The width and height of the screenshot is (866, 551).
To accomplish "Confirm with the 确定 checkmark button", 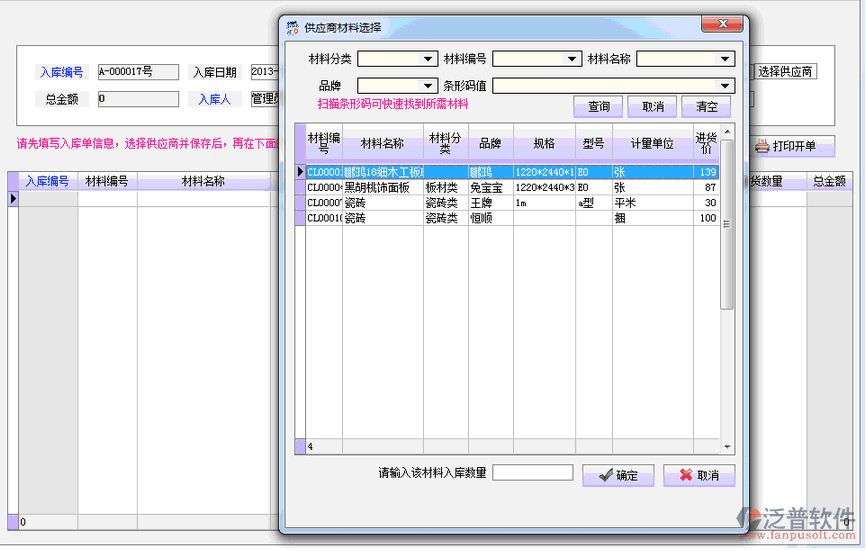I will click(x=617, y=476).
